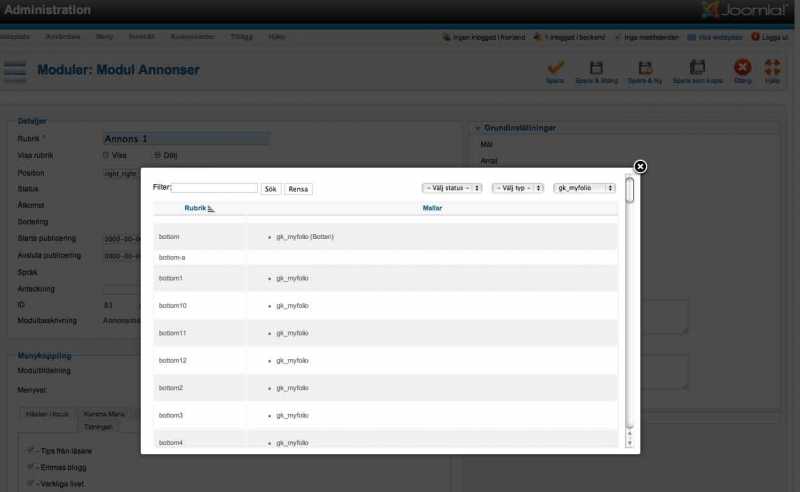The width and height of the screenshot is (800, 492).
Task: Select the bottom2 position row
Action: 385,388
